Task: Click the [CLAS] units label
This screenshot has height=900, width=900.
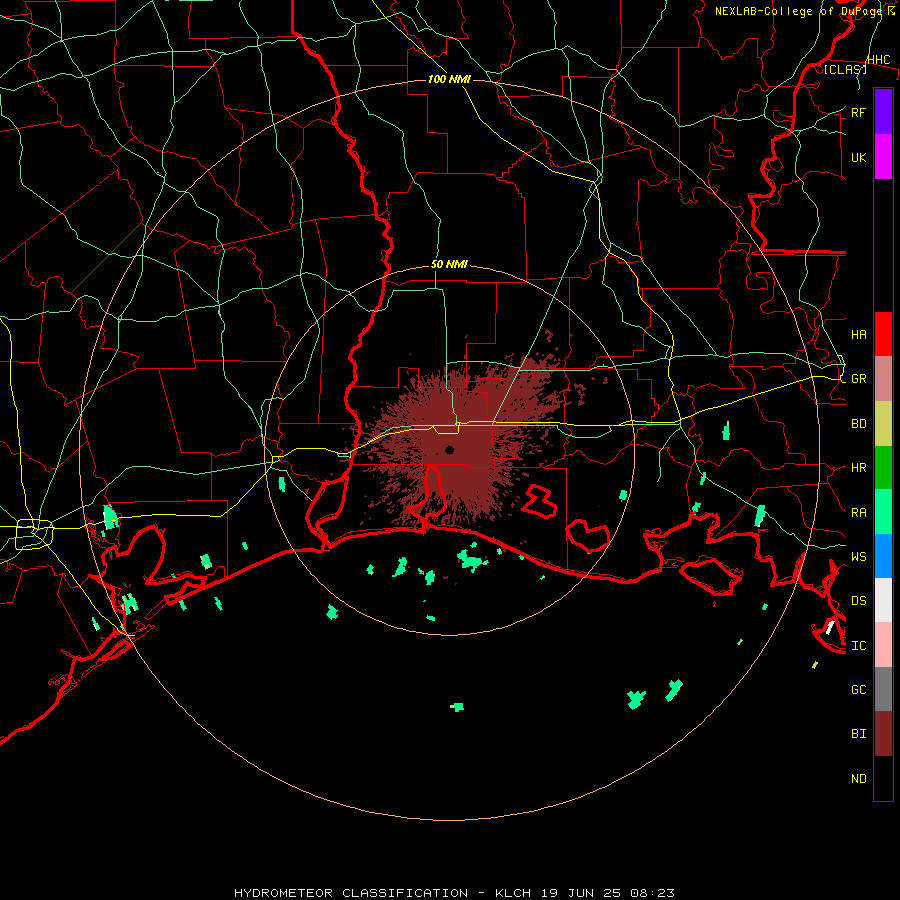Action: pos(845,69)
